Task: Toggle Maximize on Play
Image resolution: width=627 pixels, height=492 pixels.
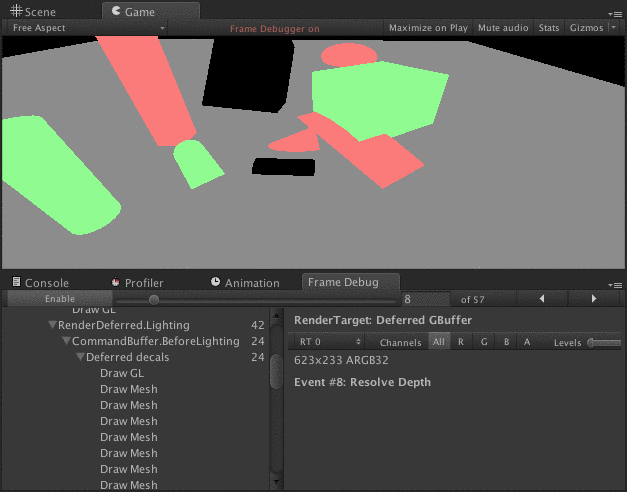Action: [428, 28]
